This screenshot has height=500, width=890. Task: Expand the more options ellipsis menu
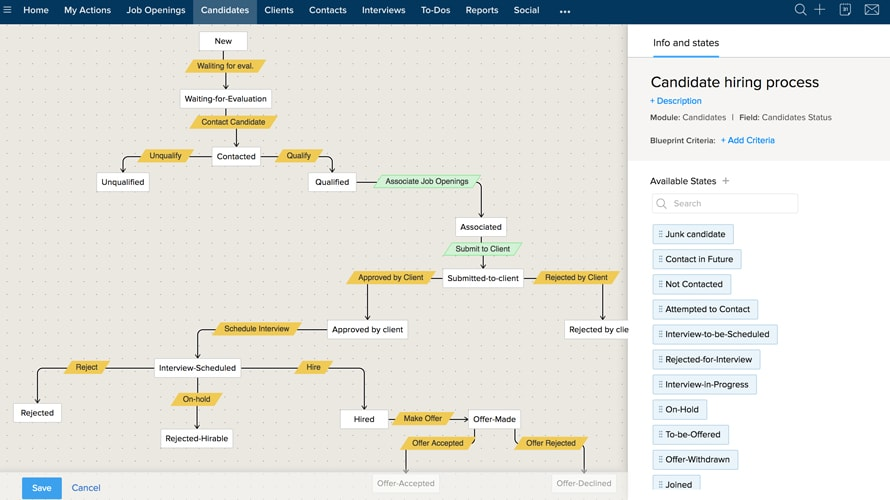(x=564, y=11)
